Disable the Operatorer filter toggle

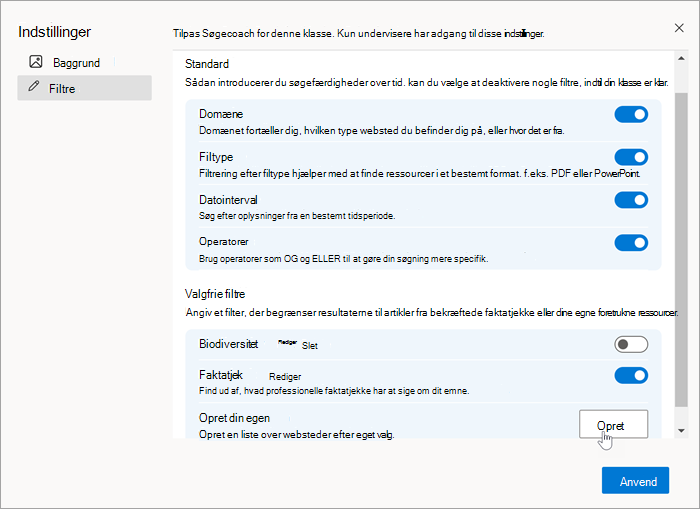tap(631, 243)
